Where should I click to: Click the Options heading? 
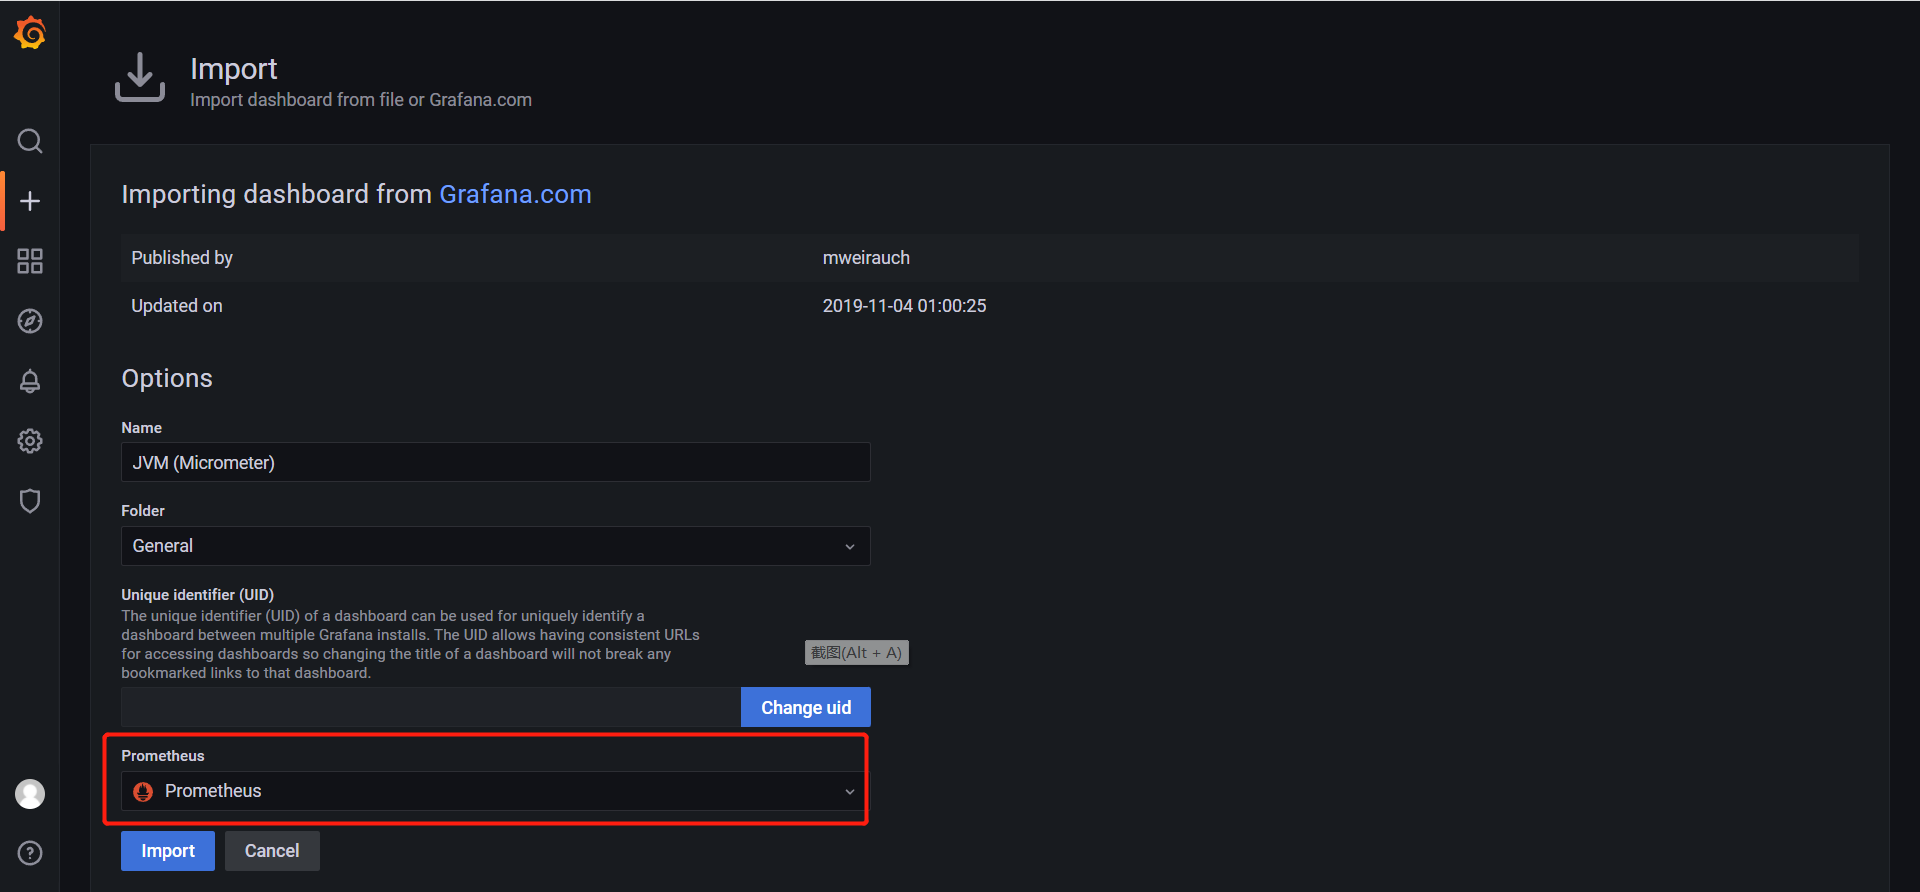point(167,378)
